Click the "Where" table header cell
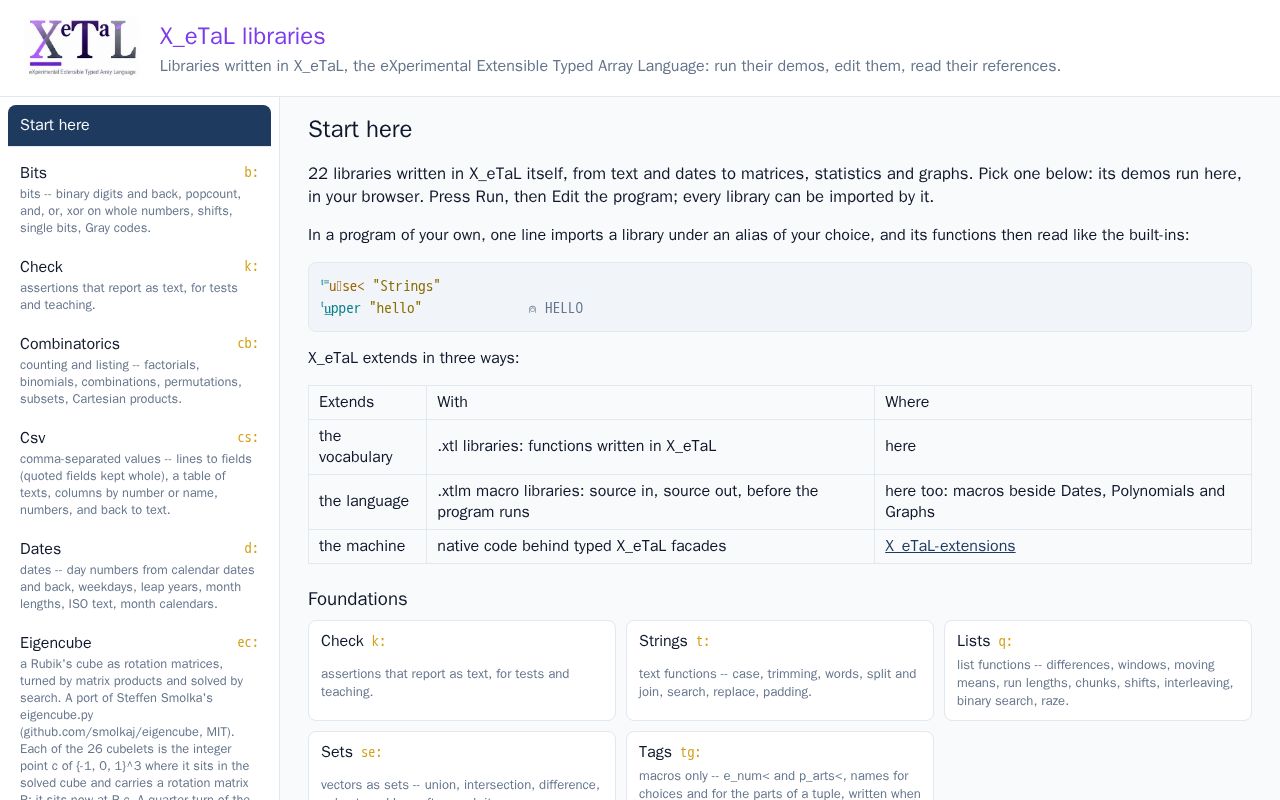Viewport: 1280px width, 800px height. click(1062, 402)
